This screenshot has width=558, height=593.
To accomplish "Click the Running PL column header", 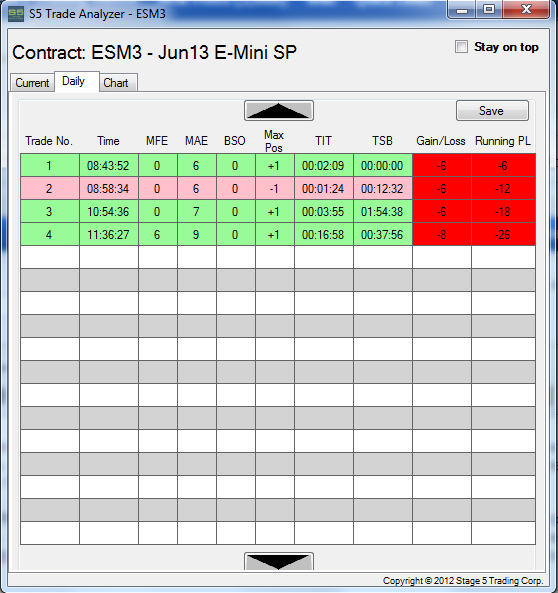I will (503, 141).
